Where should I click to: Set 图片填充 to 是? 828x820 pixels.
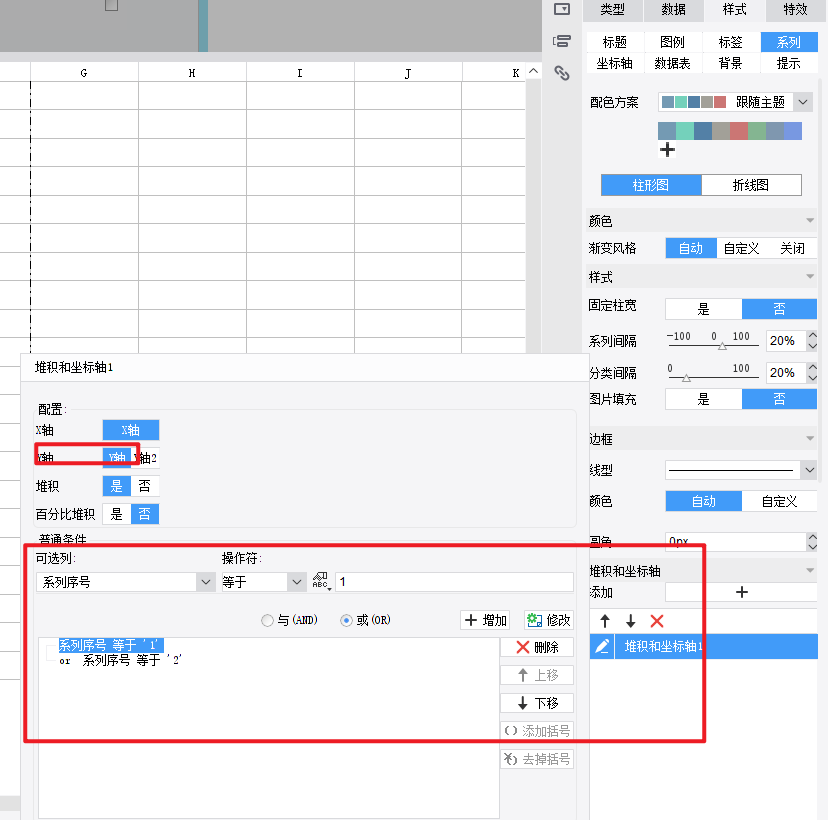(703, 399)
